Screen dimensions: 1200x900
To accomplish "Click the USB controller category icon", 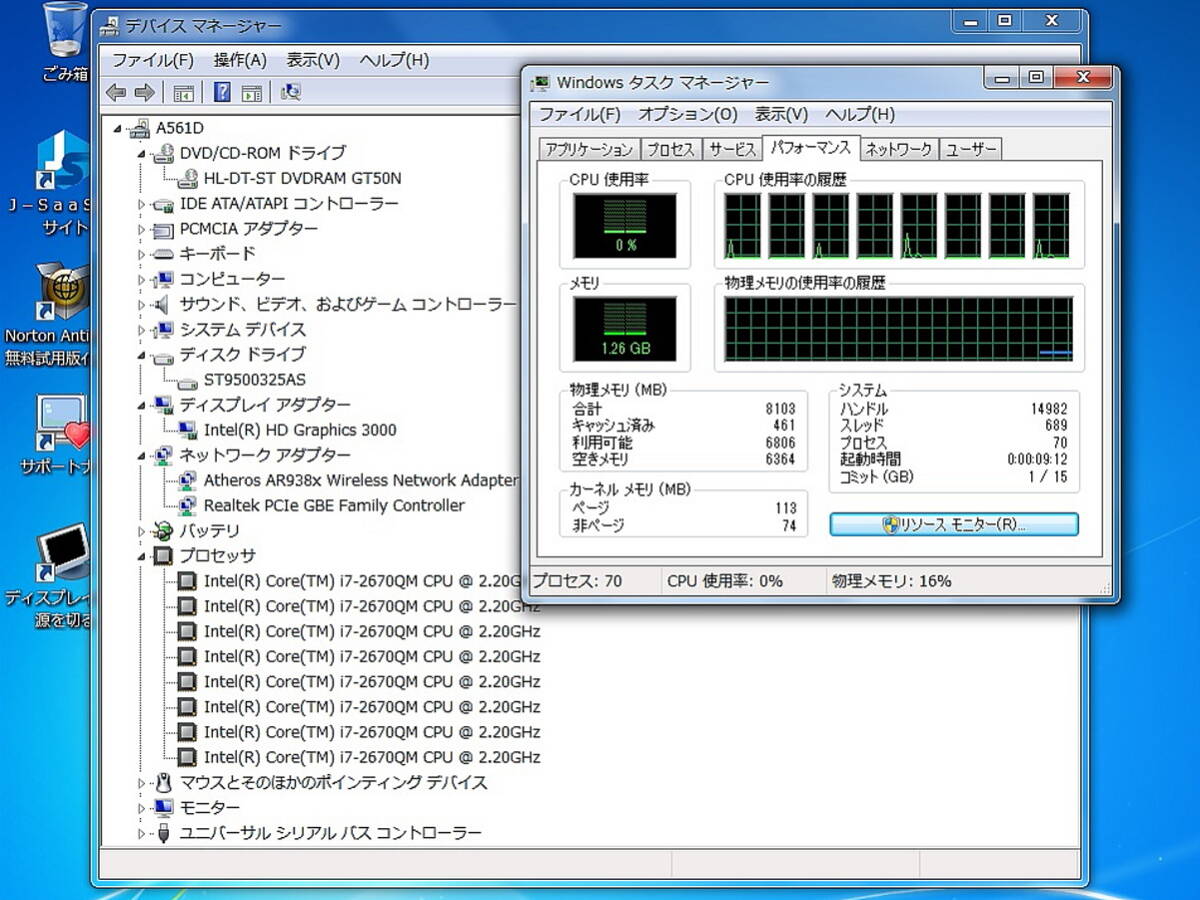I will 163,833.
